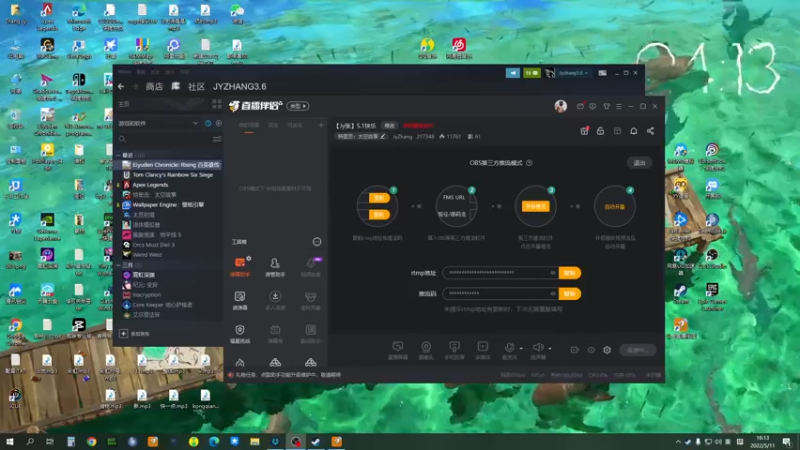Click the record video icon near settings
The image size is (800, 450).
click(x=574, y=350)
